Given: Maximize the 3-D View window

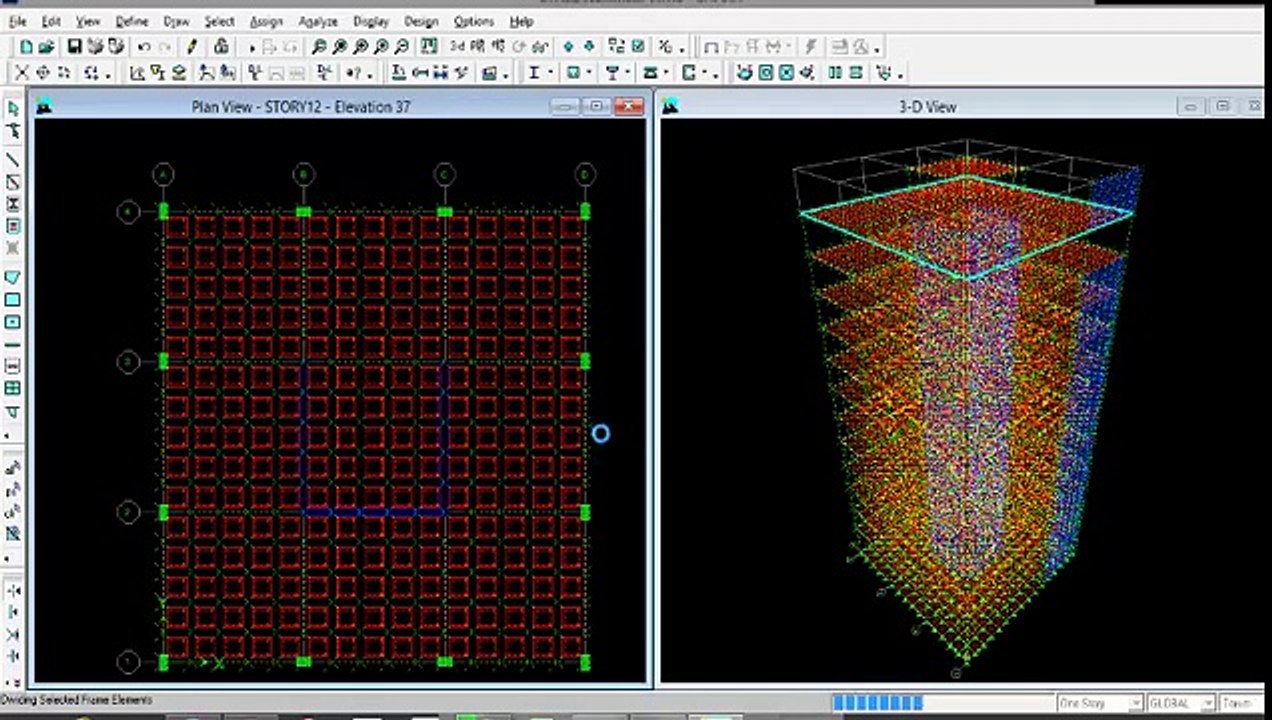Looking at the screenshot, I should [1222, 106].
